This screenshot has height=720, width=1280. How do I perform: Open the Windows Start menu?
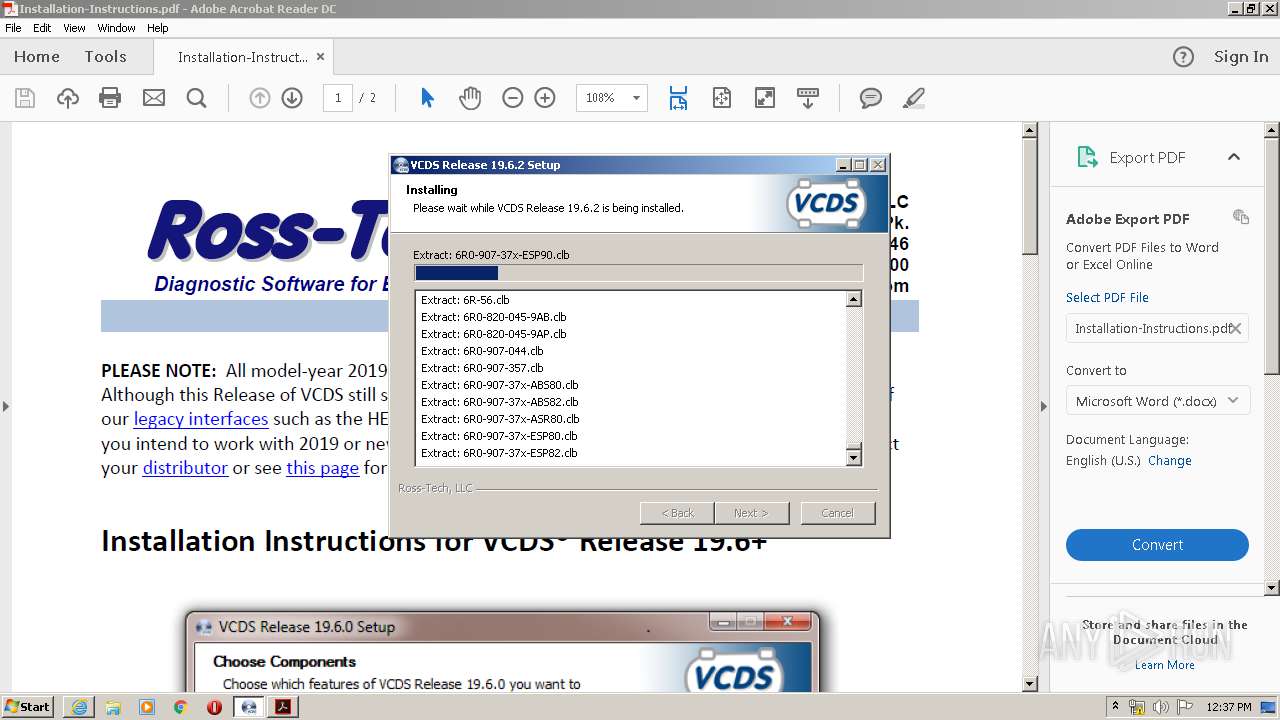[x=27, y=707]
